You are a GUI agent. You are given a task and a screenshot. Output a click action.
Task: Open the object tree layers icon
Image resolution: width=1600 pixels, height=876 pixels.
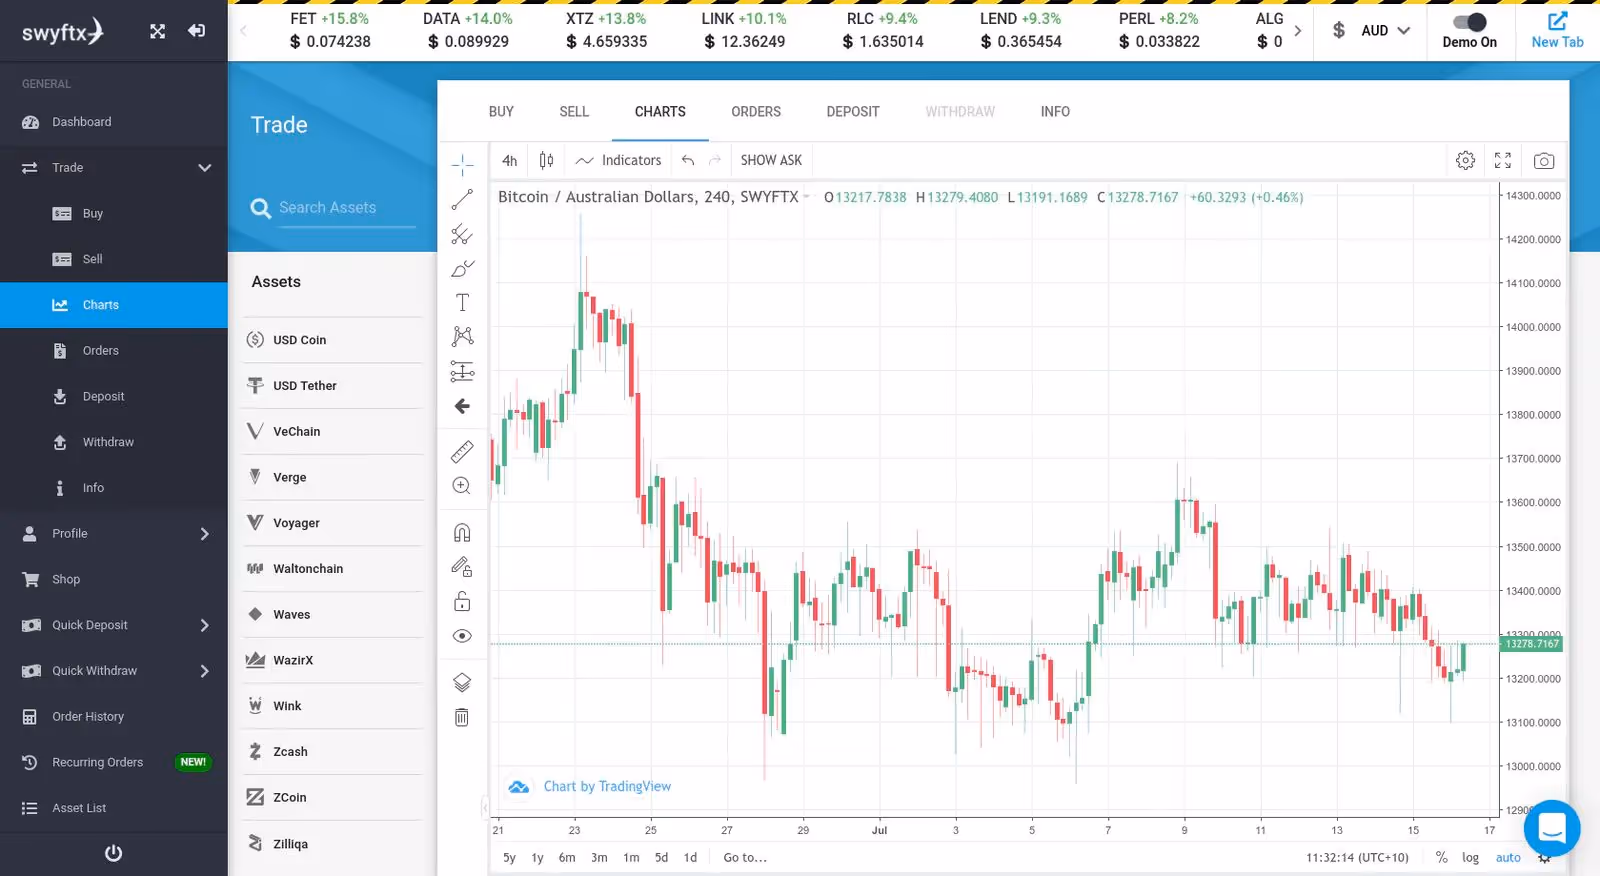[x=462, y=683]
